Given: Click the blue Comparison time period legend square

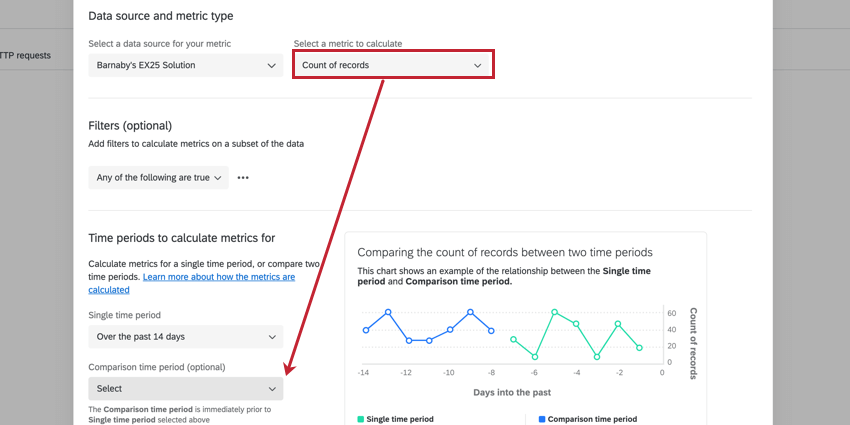Looking at the screenshot, I should (542, 419).
